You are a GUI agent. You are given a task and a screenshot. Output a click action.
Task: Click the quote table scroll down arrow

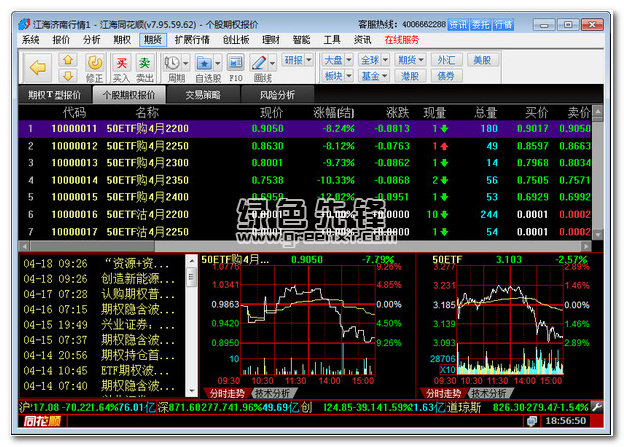point(597,235)
